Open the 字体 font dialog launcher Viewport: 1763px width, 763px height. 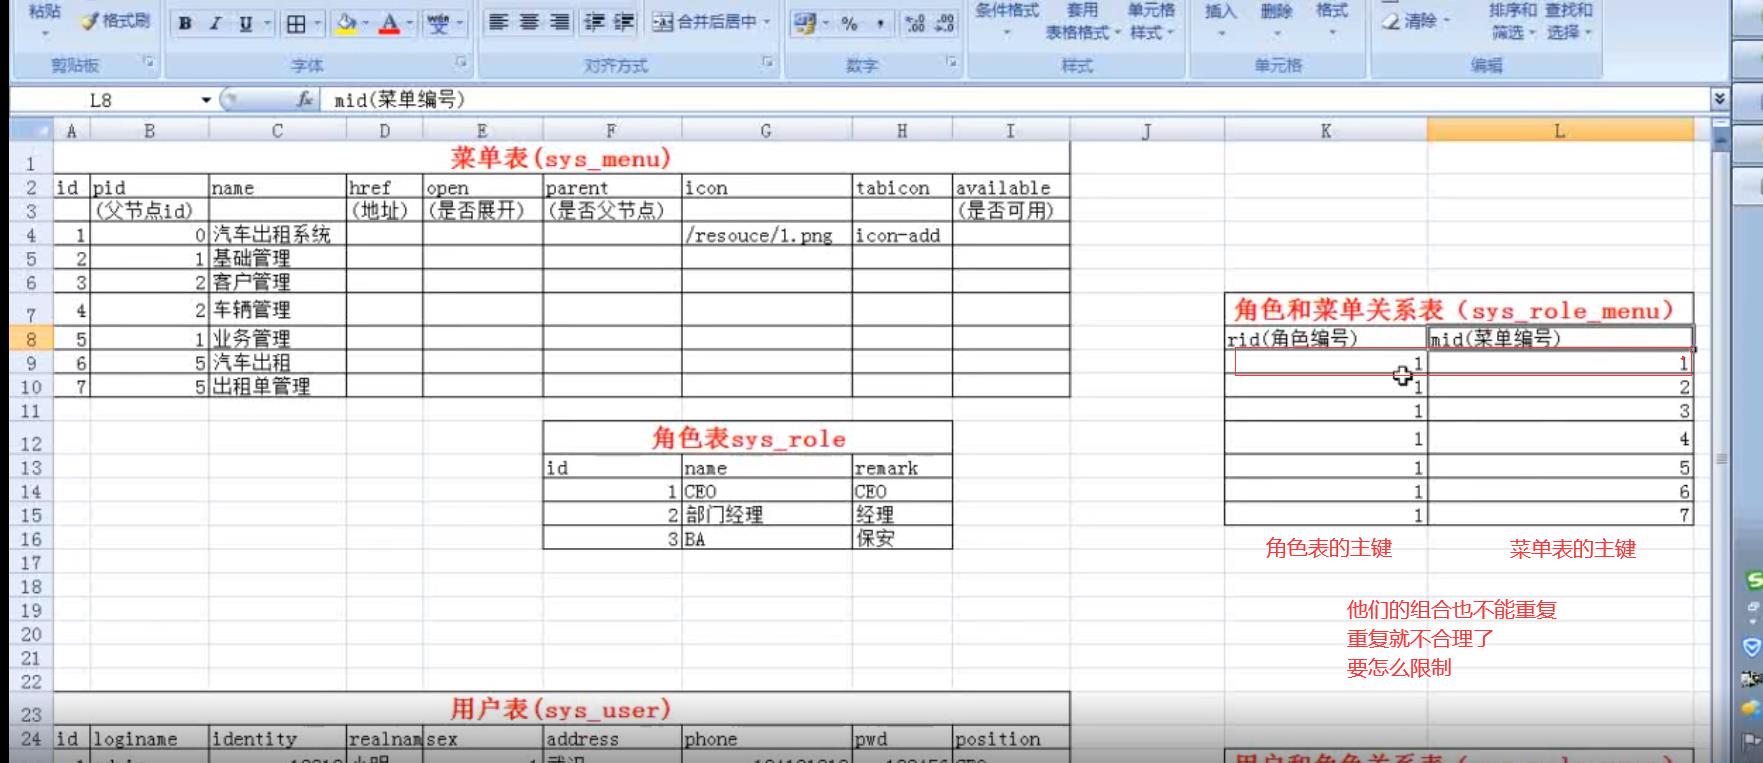click(462, 63)
